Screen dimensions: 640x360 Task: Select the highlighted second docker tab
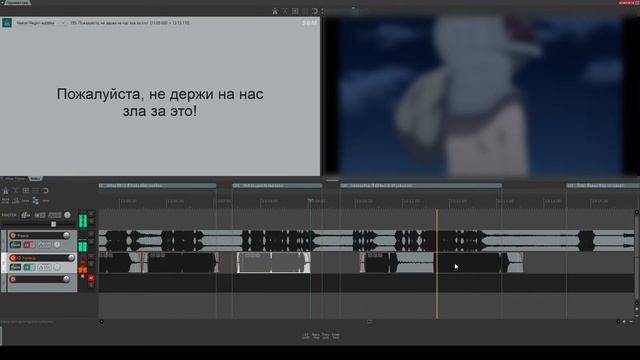click(36, 179)
